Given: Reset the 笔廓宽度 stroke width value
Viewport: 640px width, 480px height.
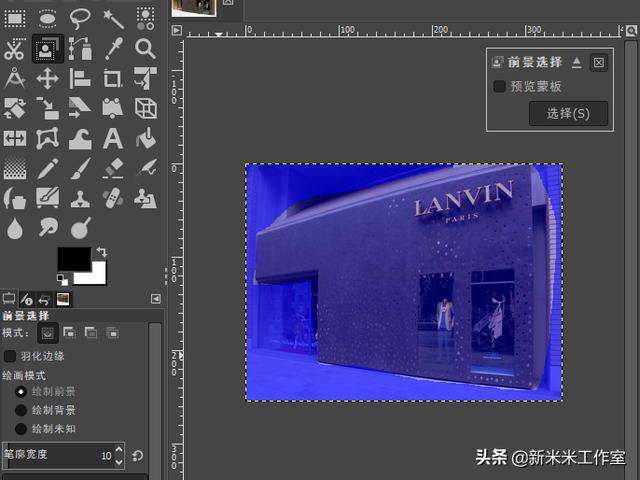Looking at the screenshot, I should [138, 456].
